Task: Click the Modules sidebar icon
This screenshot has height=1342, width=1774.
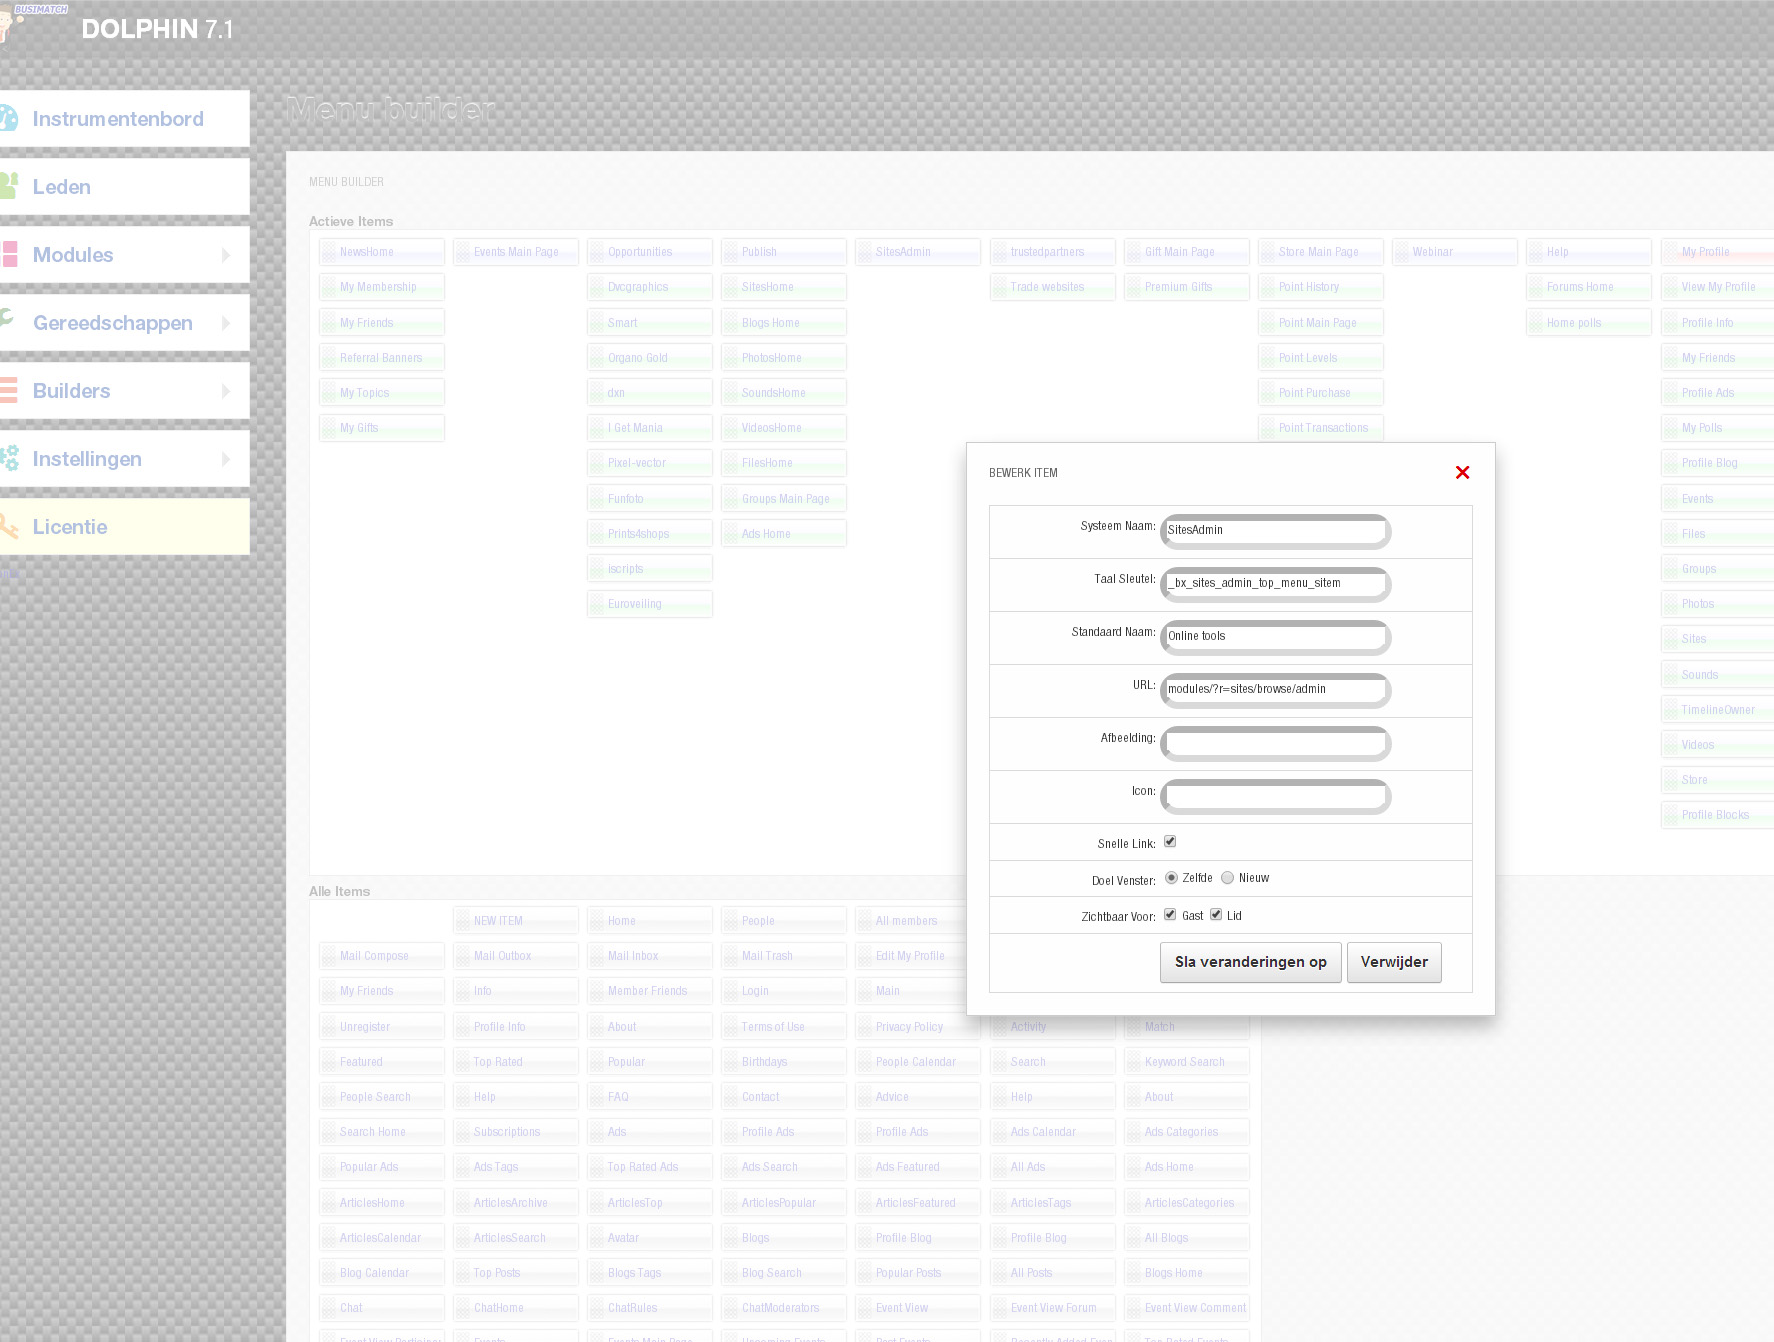Action: [x=9, y=255]
